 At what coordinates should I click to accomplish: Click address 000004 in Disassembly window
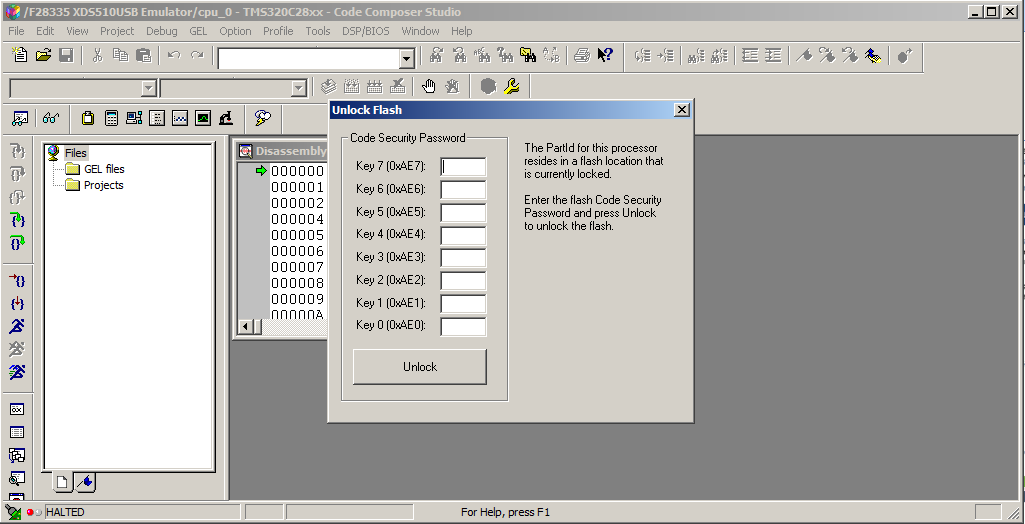(x=297, y=220)
